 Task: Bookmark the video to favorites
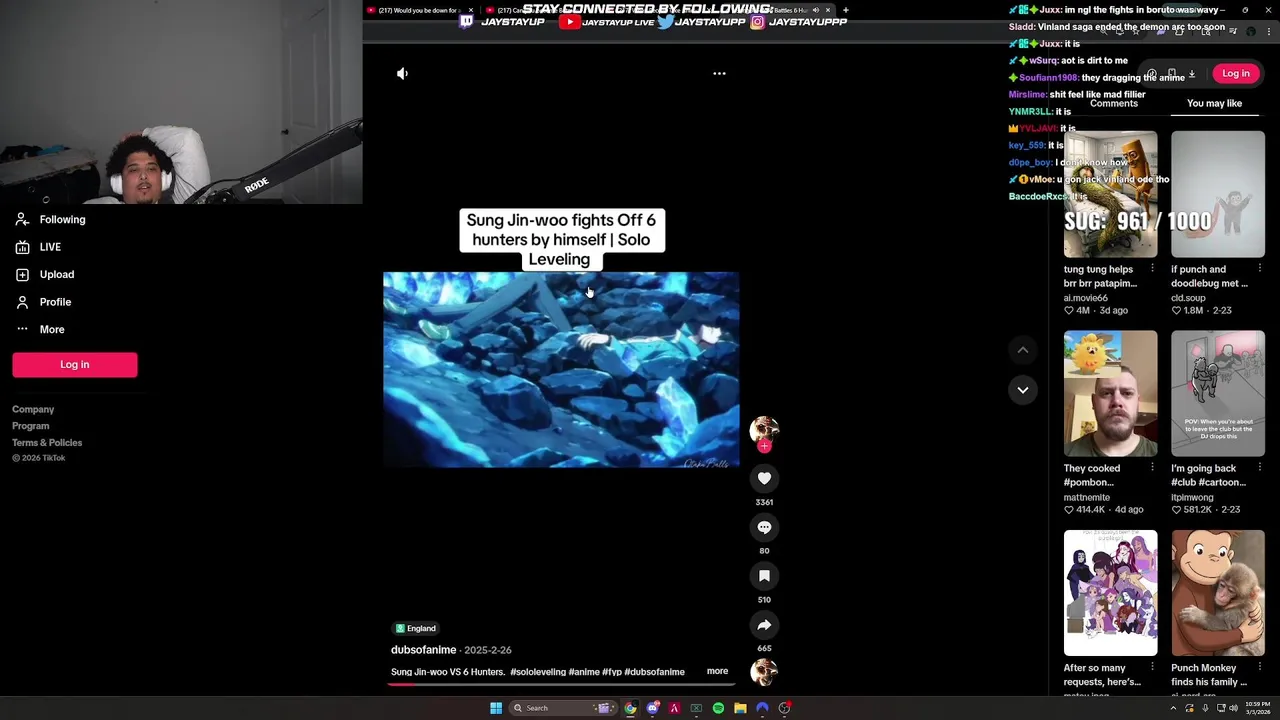pos(764,576)
